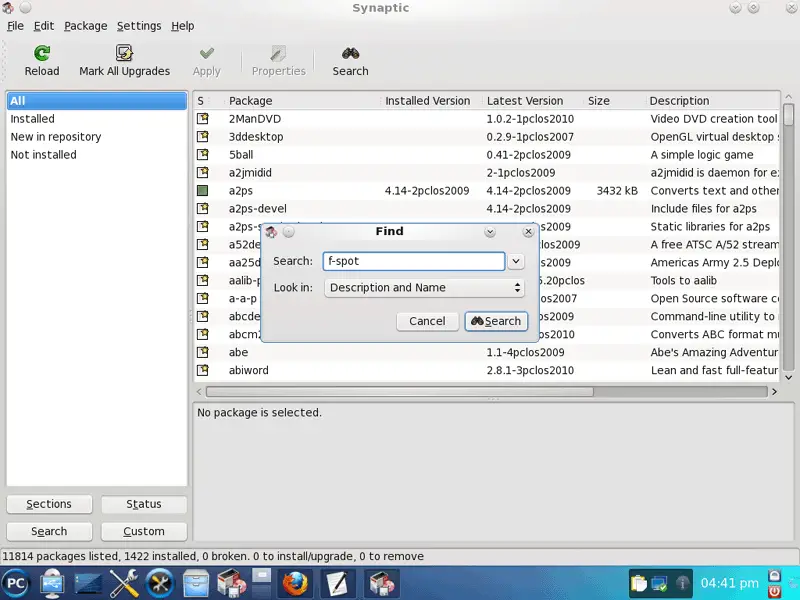This screenshot has height=600, width=800.
Task: Open the file cabinet file manager icon
Action: [196, 583]
